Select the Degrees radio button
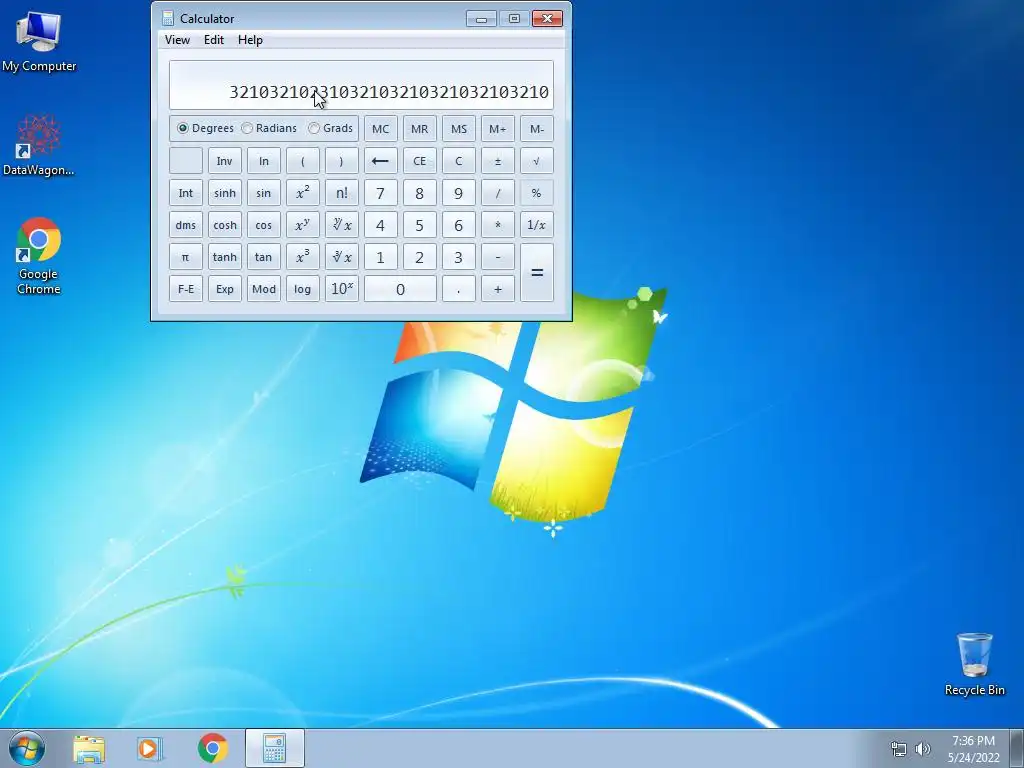The height and width of the screenshot is (768, 1024). coord(205,128)
